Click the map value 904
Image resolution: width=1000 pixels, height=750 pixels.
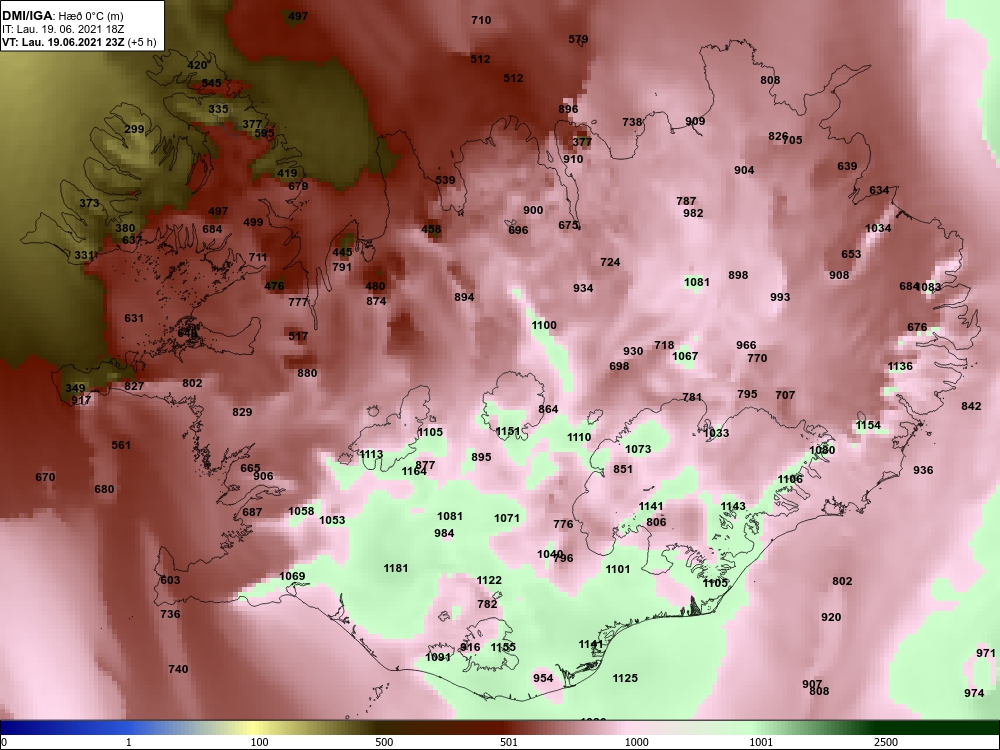(744, 170)
